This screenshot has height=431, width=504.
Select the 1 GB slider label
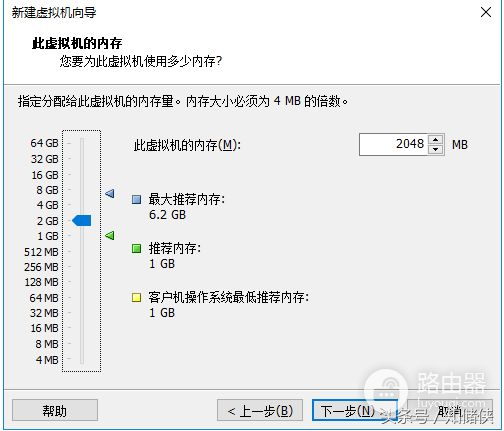coord(48,236)
